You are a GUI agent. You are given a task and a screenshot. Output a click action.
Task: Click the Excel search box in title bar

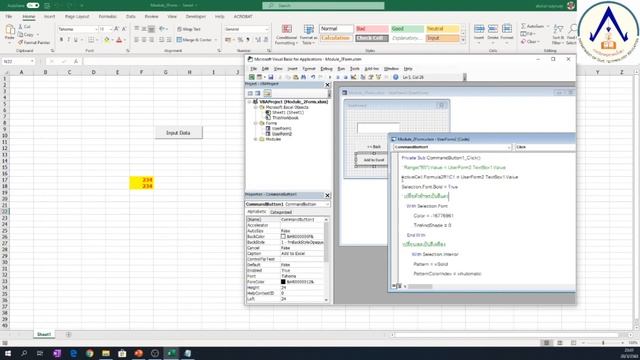pos(323,5)
